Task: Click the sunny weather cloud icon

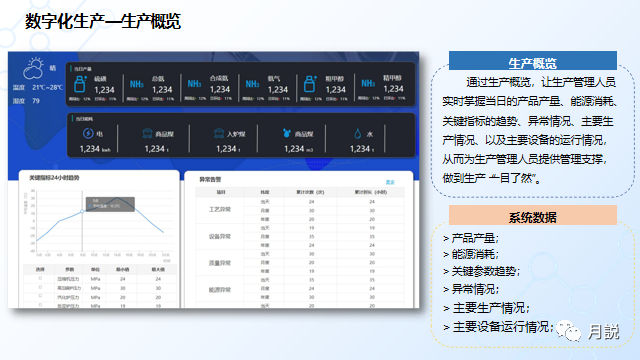Action: (x=33, y=68)
